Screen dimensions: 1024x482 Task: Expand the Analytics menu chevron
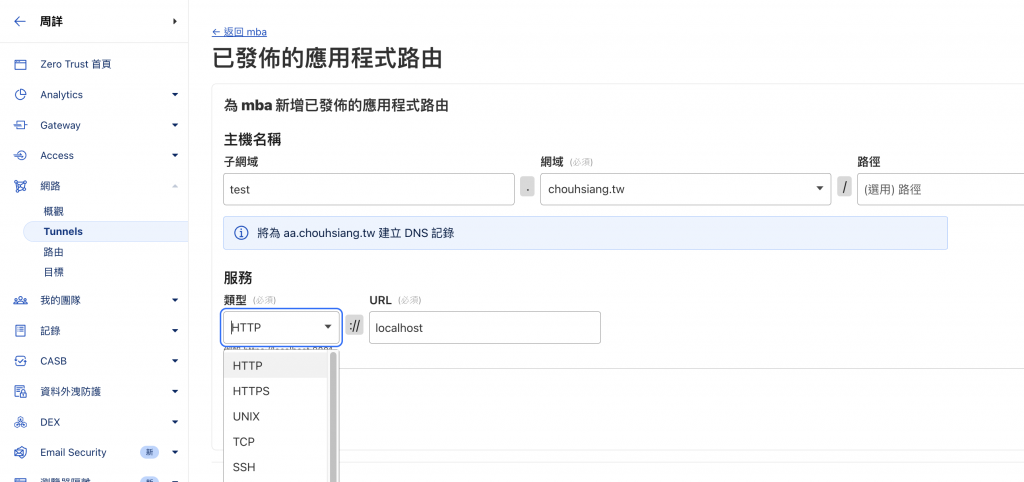[x=175, y=95]
